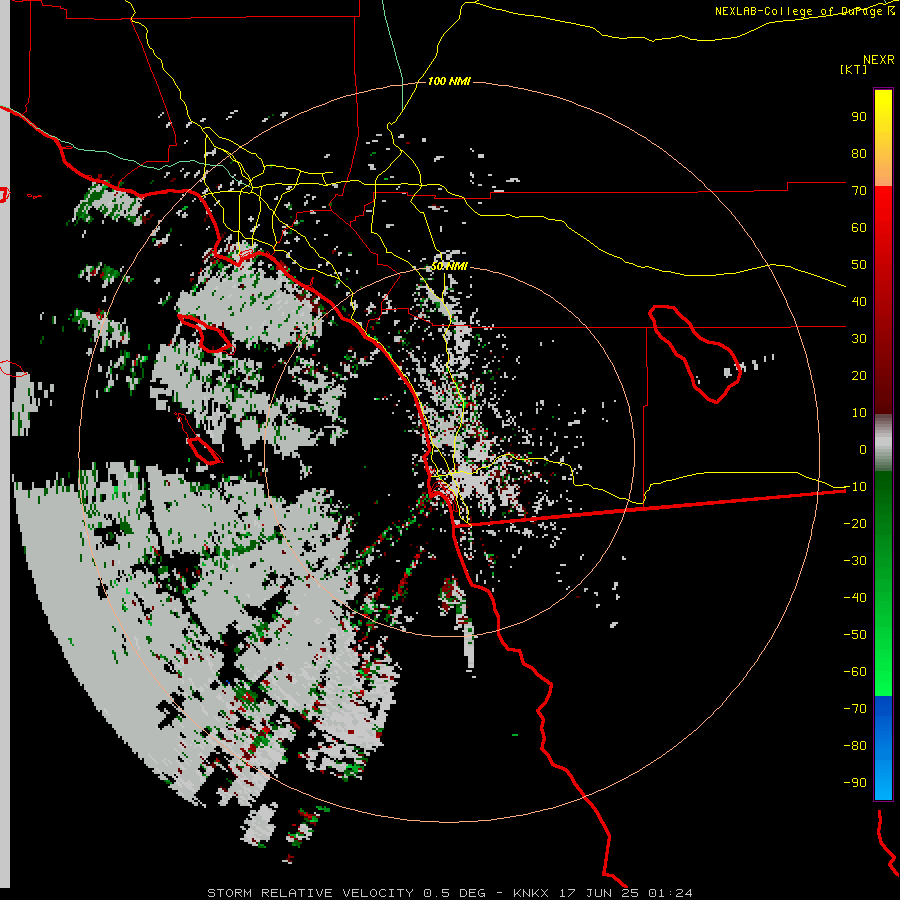Click the NEXLAB-College of DuPage credit text
This screenshot has height=900, width=900.
(x=805, y=11)
